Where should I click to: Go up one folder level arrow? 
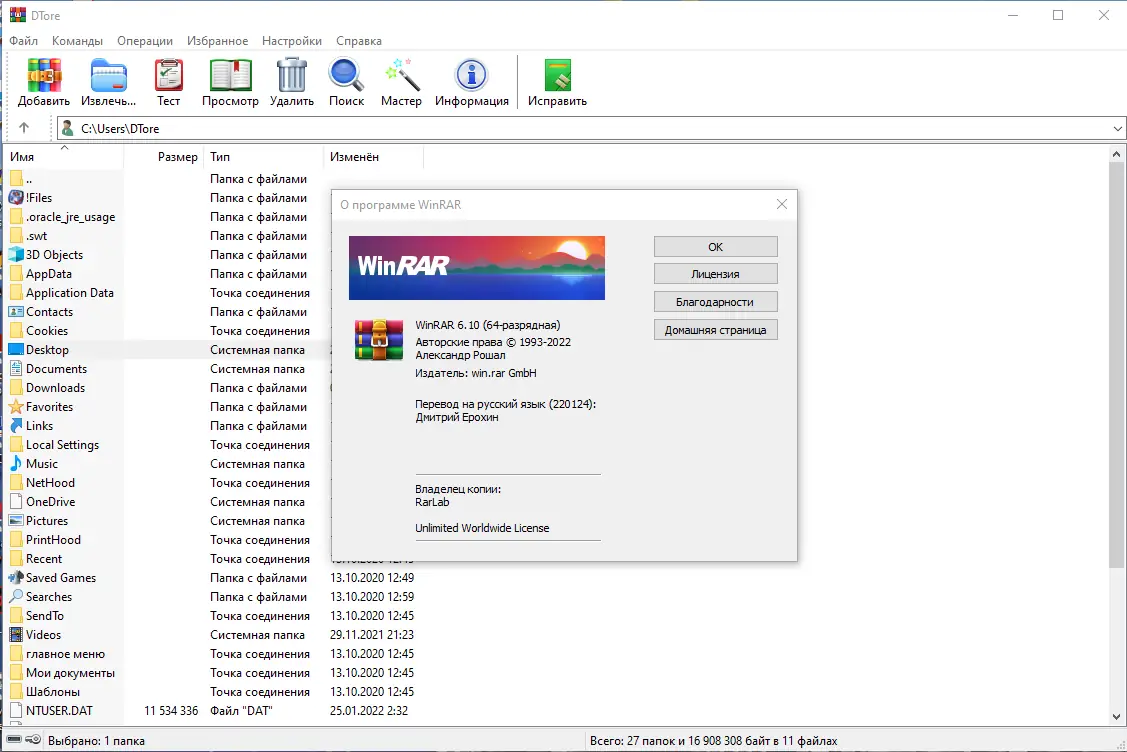point(24,128)
